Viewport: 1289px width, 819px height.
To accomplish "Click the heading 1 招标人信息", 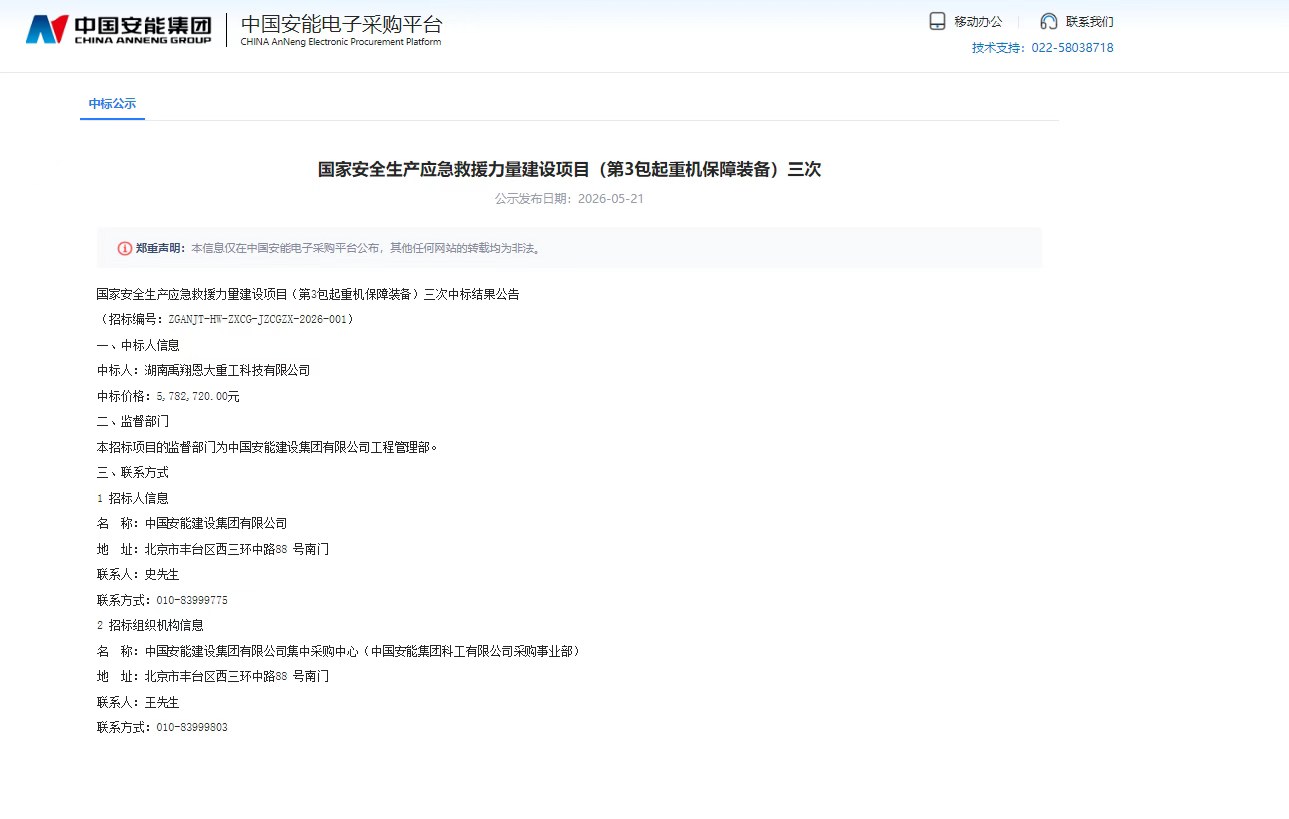I will 133,498.
